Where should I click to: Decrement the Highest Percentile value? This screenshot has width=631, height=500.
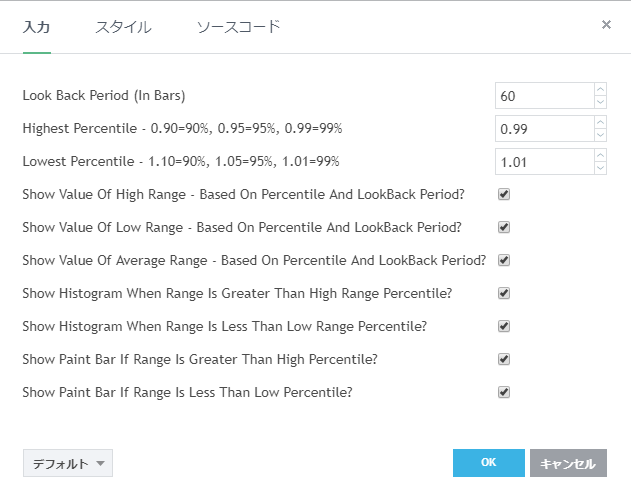[600, 135]
